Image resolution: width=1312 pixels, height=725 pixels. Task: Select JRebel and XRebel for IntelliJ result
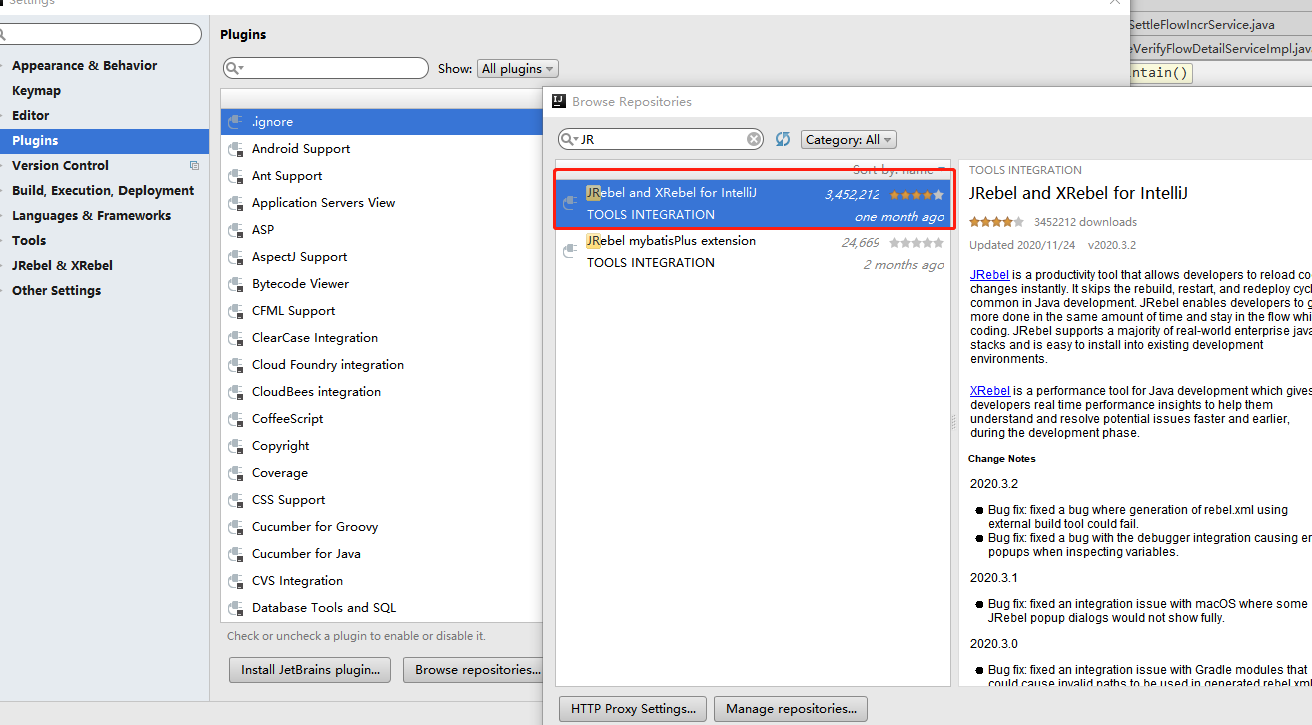click(x=753, y=204)
